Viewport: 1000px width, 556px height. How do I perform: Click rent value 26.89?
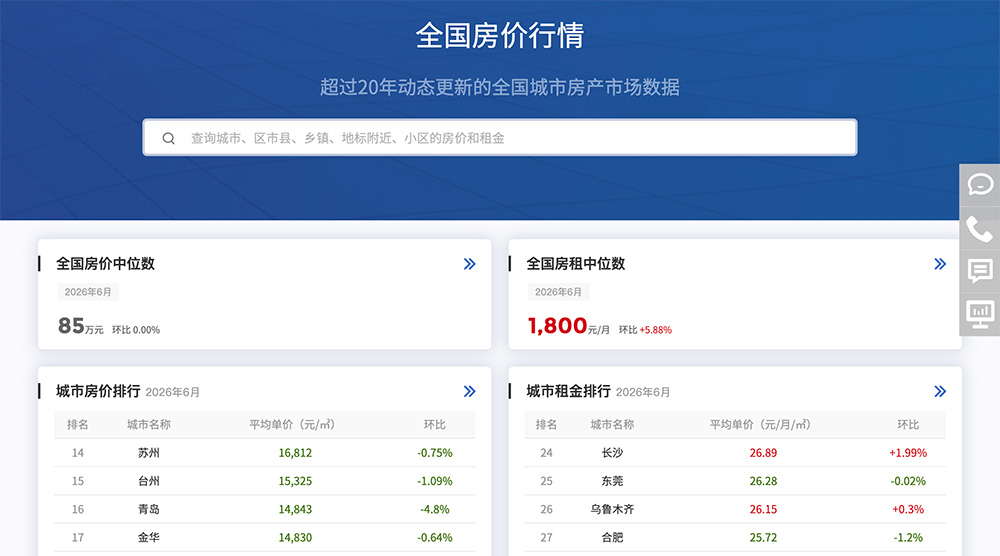[x=763, y=453]
